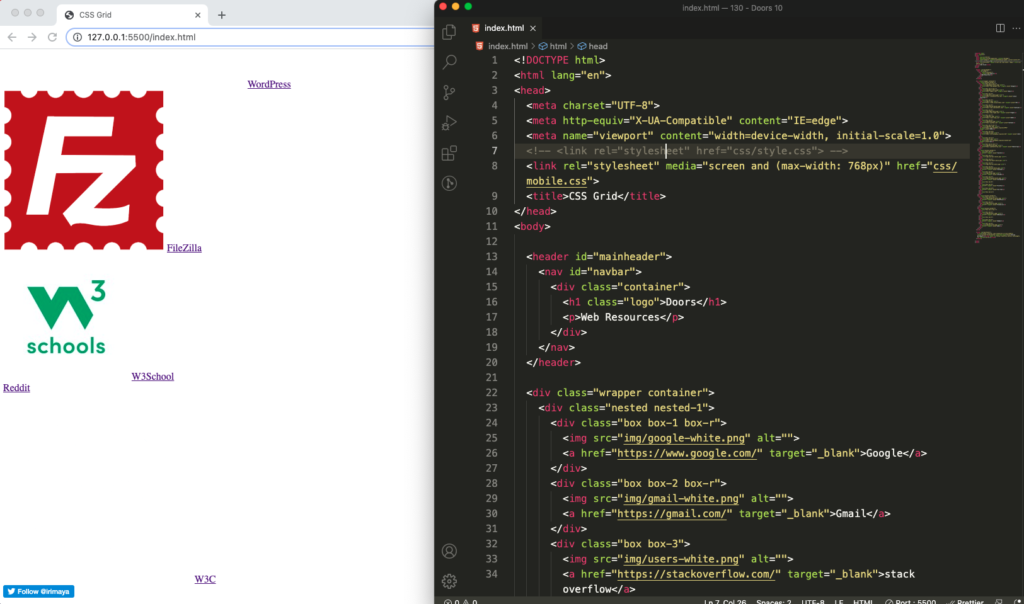The height and width of the screenshot is (604, 1024).
Task: Click the https://stackoverflow.com/ URL in code
Action: (696, 574)
